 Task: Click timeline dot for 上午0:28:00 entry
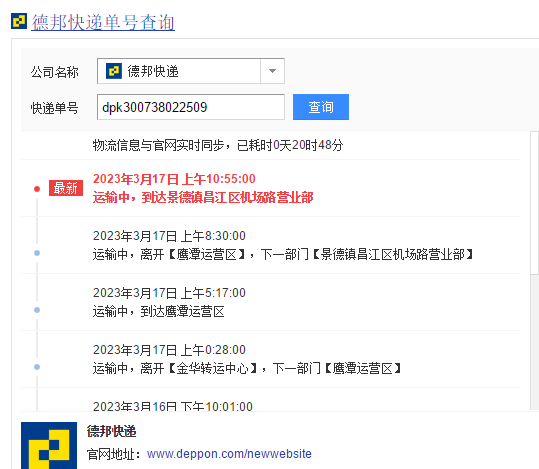(x=37, y=367)
